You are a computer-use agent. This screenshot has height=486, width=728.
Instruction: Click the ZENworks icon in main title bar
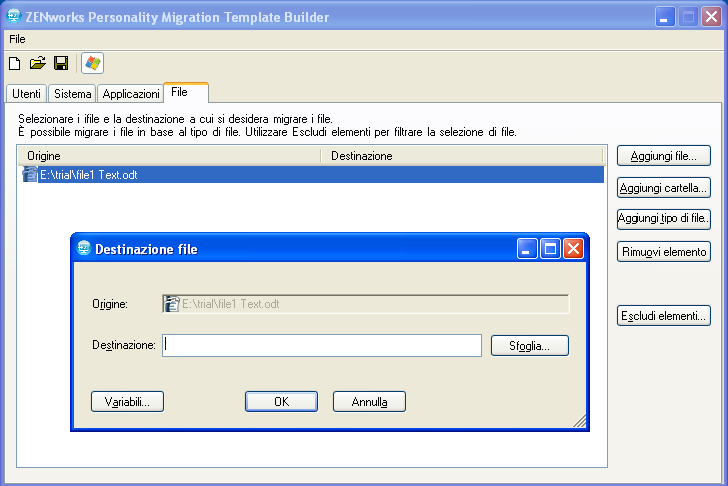[x=14, y=16]
